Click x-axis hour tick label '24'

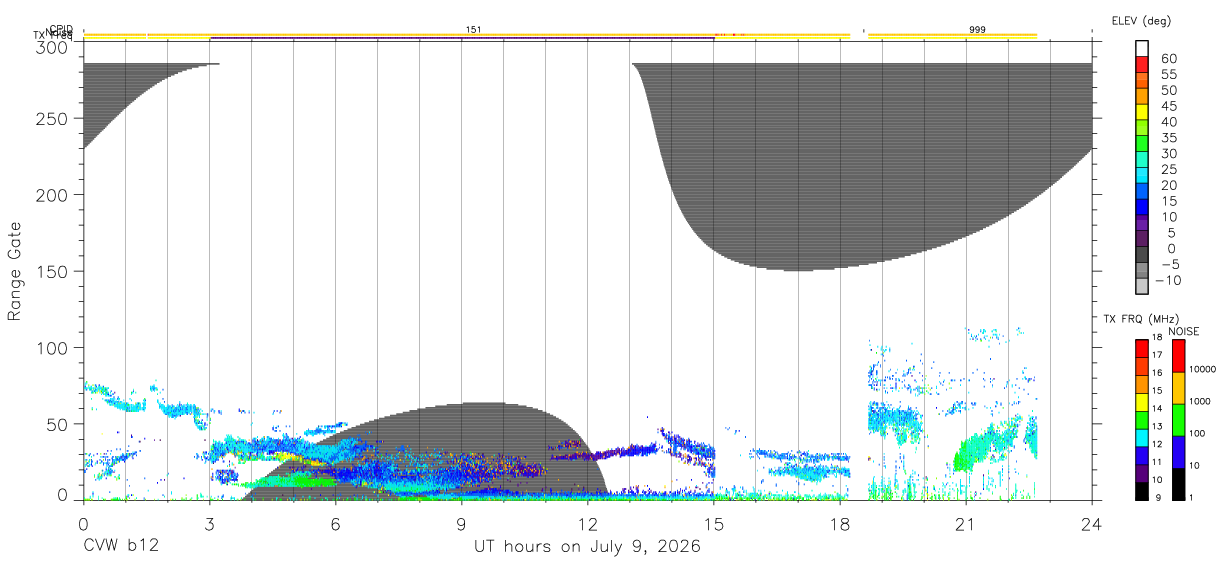pos(1092,523)
